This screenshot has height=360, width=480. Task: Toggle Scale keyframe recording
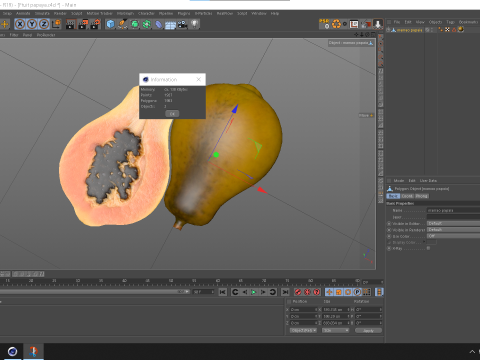coord(339,292)
